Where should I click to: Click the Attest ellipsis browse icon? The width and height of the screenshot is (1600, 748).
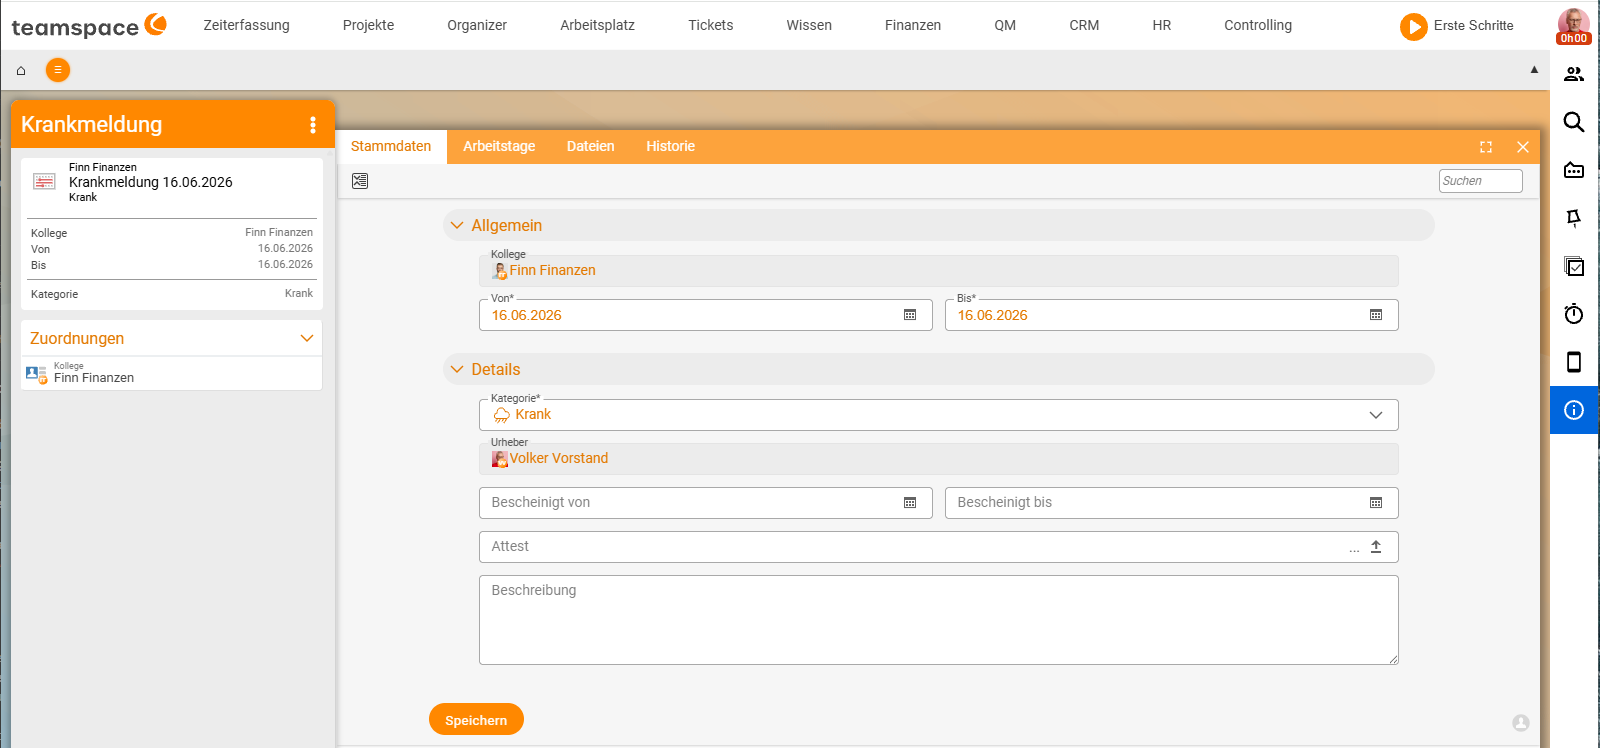[1354, 549]
